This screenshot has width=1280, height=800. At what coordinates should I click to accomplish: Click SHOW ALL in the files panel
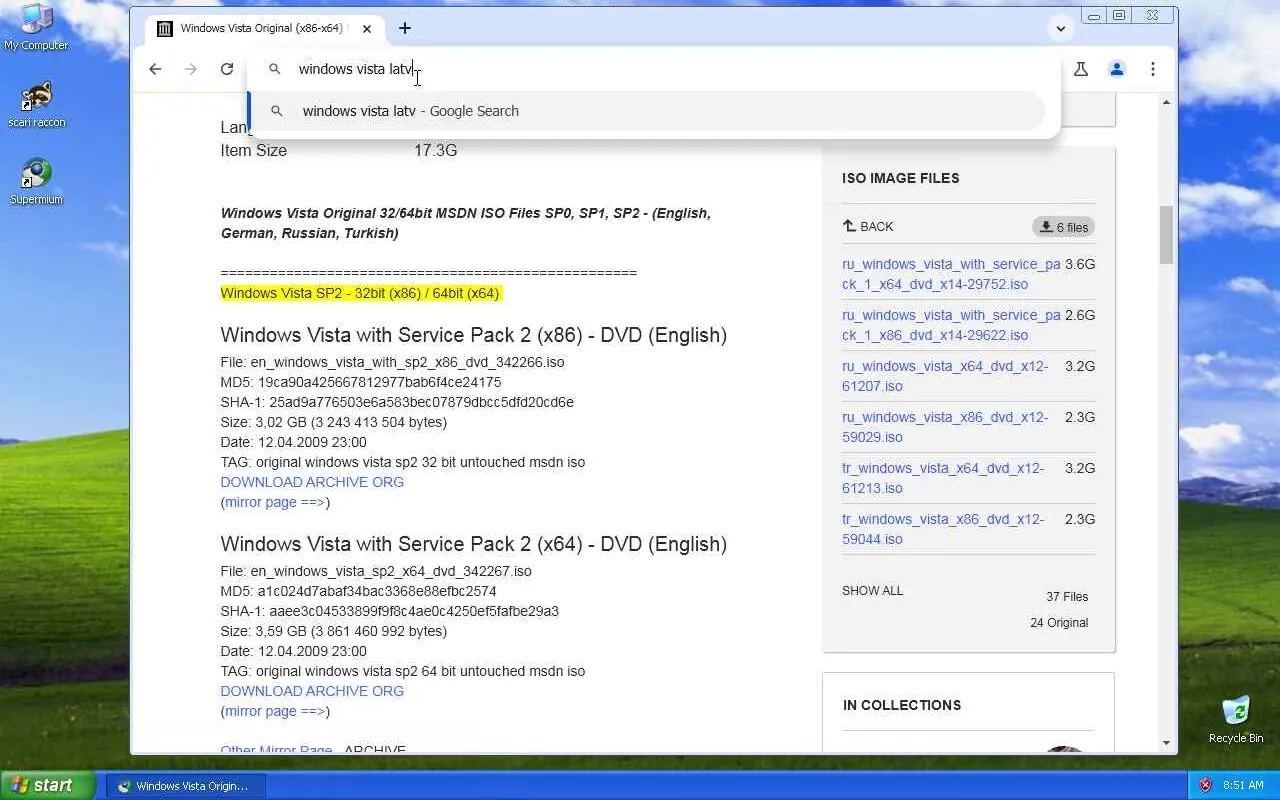pyautogui.click(x=872, y=591)
